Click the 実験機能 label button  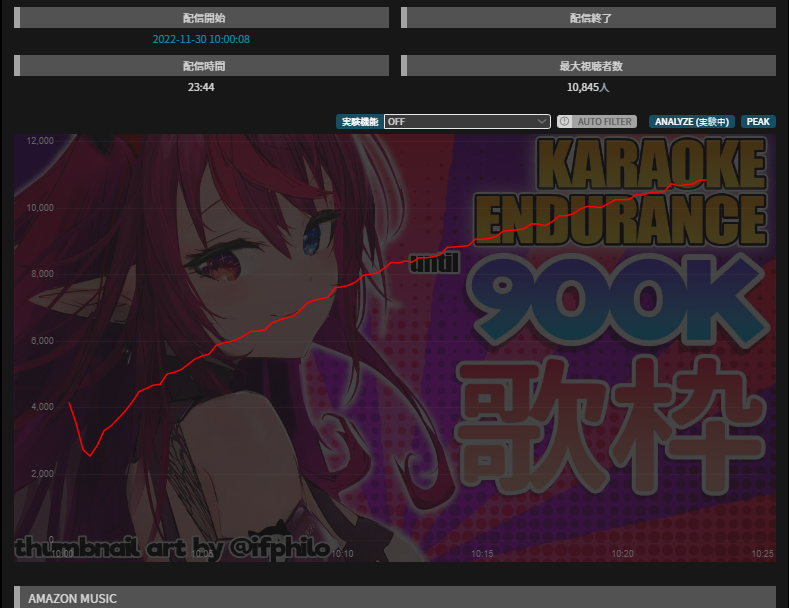click(360, 121)
